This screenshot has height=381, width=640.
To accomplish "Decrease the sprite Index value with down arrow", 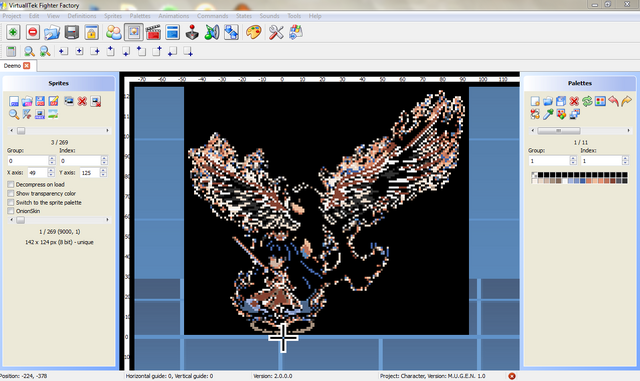I will click(104, 163).
